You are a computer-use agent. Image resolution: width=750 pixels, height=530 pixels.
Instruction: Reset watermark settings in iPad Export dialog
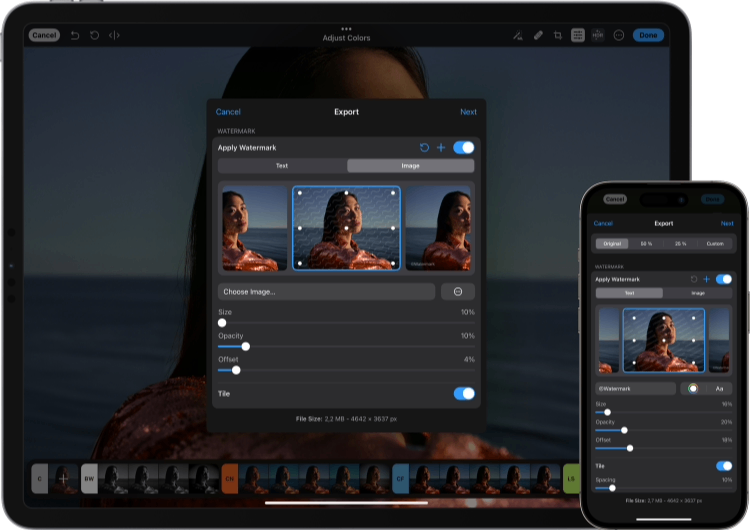424,148
